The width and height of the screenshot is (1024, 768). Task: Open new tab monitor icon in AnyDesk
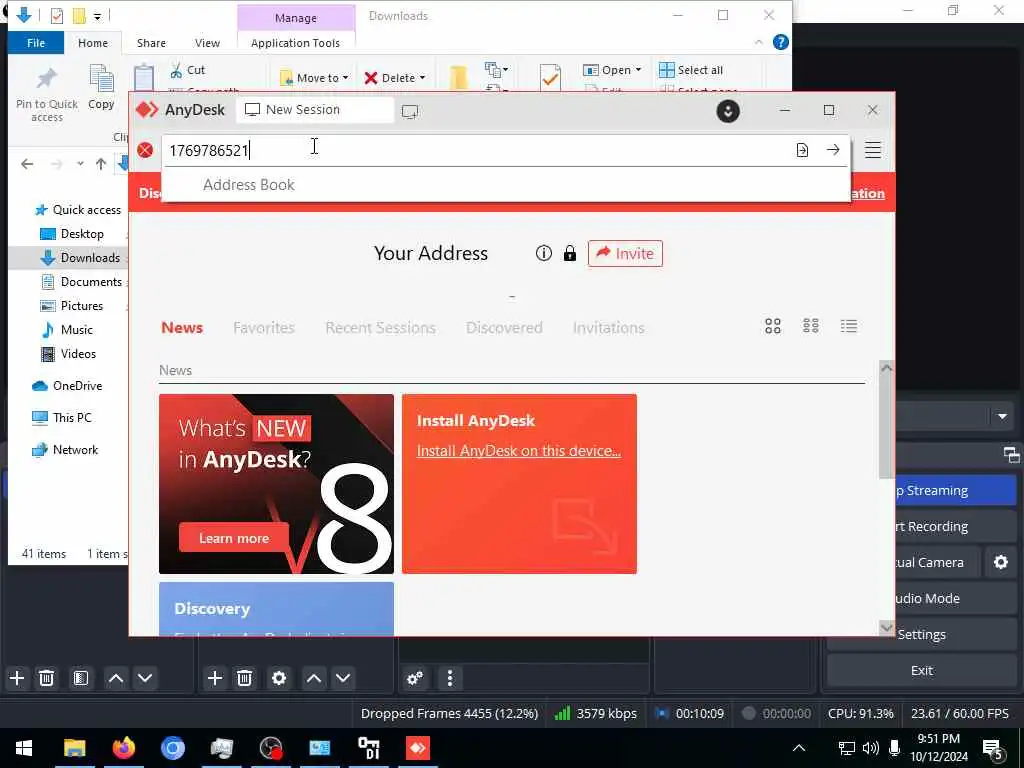pos(410,112)
